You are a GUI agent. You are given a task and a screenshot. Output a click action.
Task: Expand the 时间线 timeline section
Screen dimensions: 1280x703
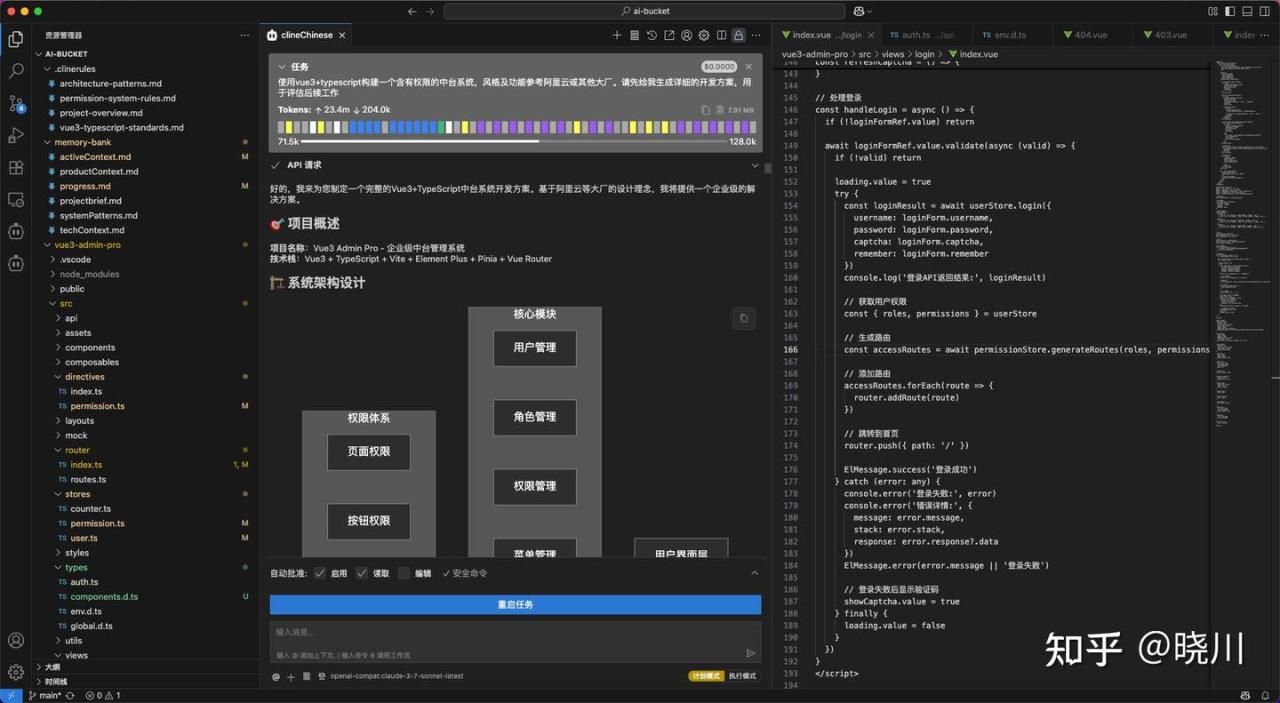[56, 682]
